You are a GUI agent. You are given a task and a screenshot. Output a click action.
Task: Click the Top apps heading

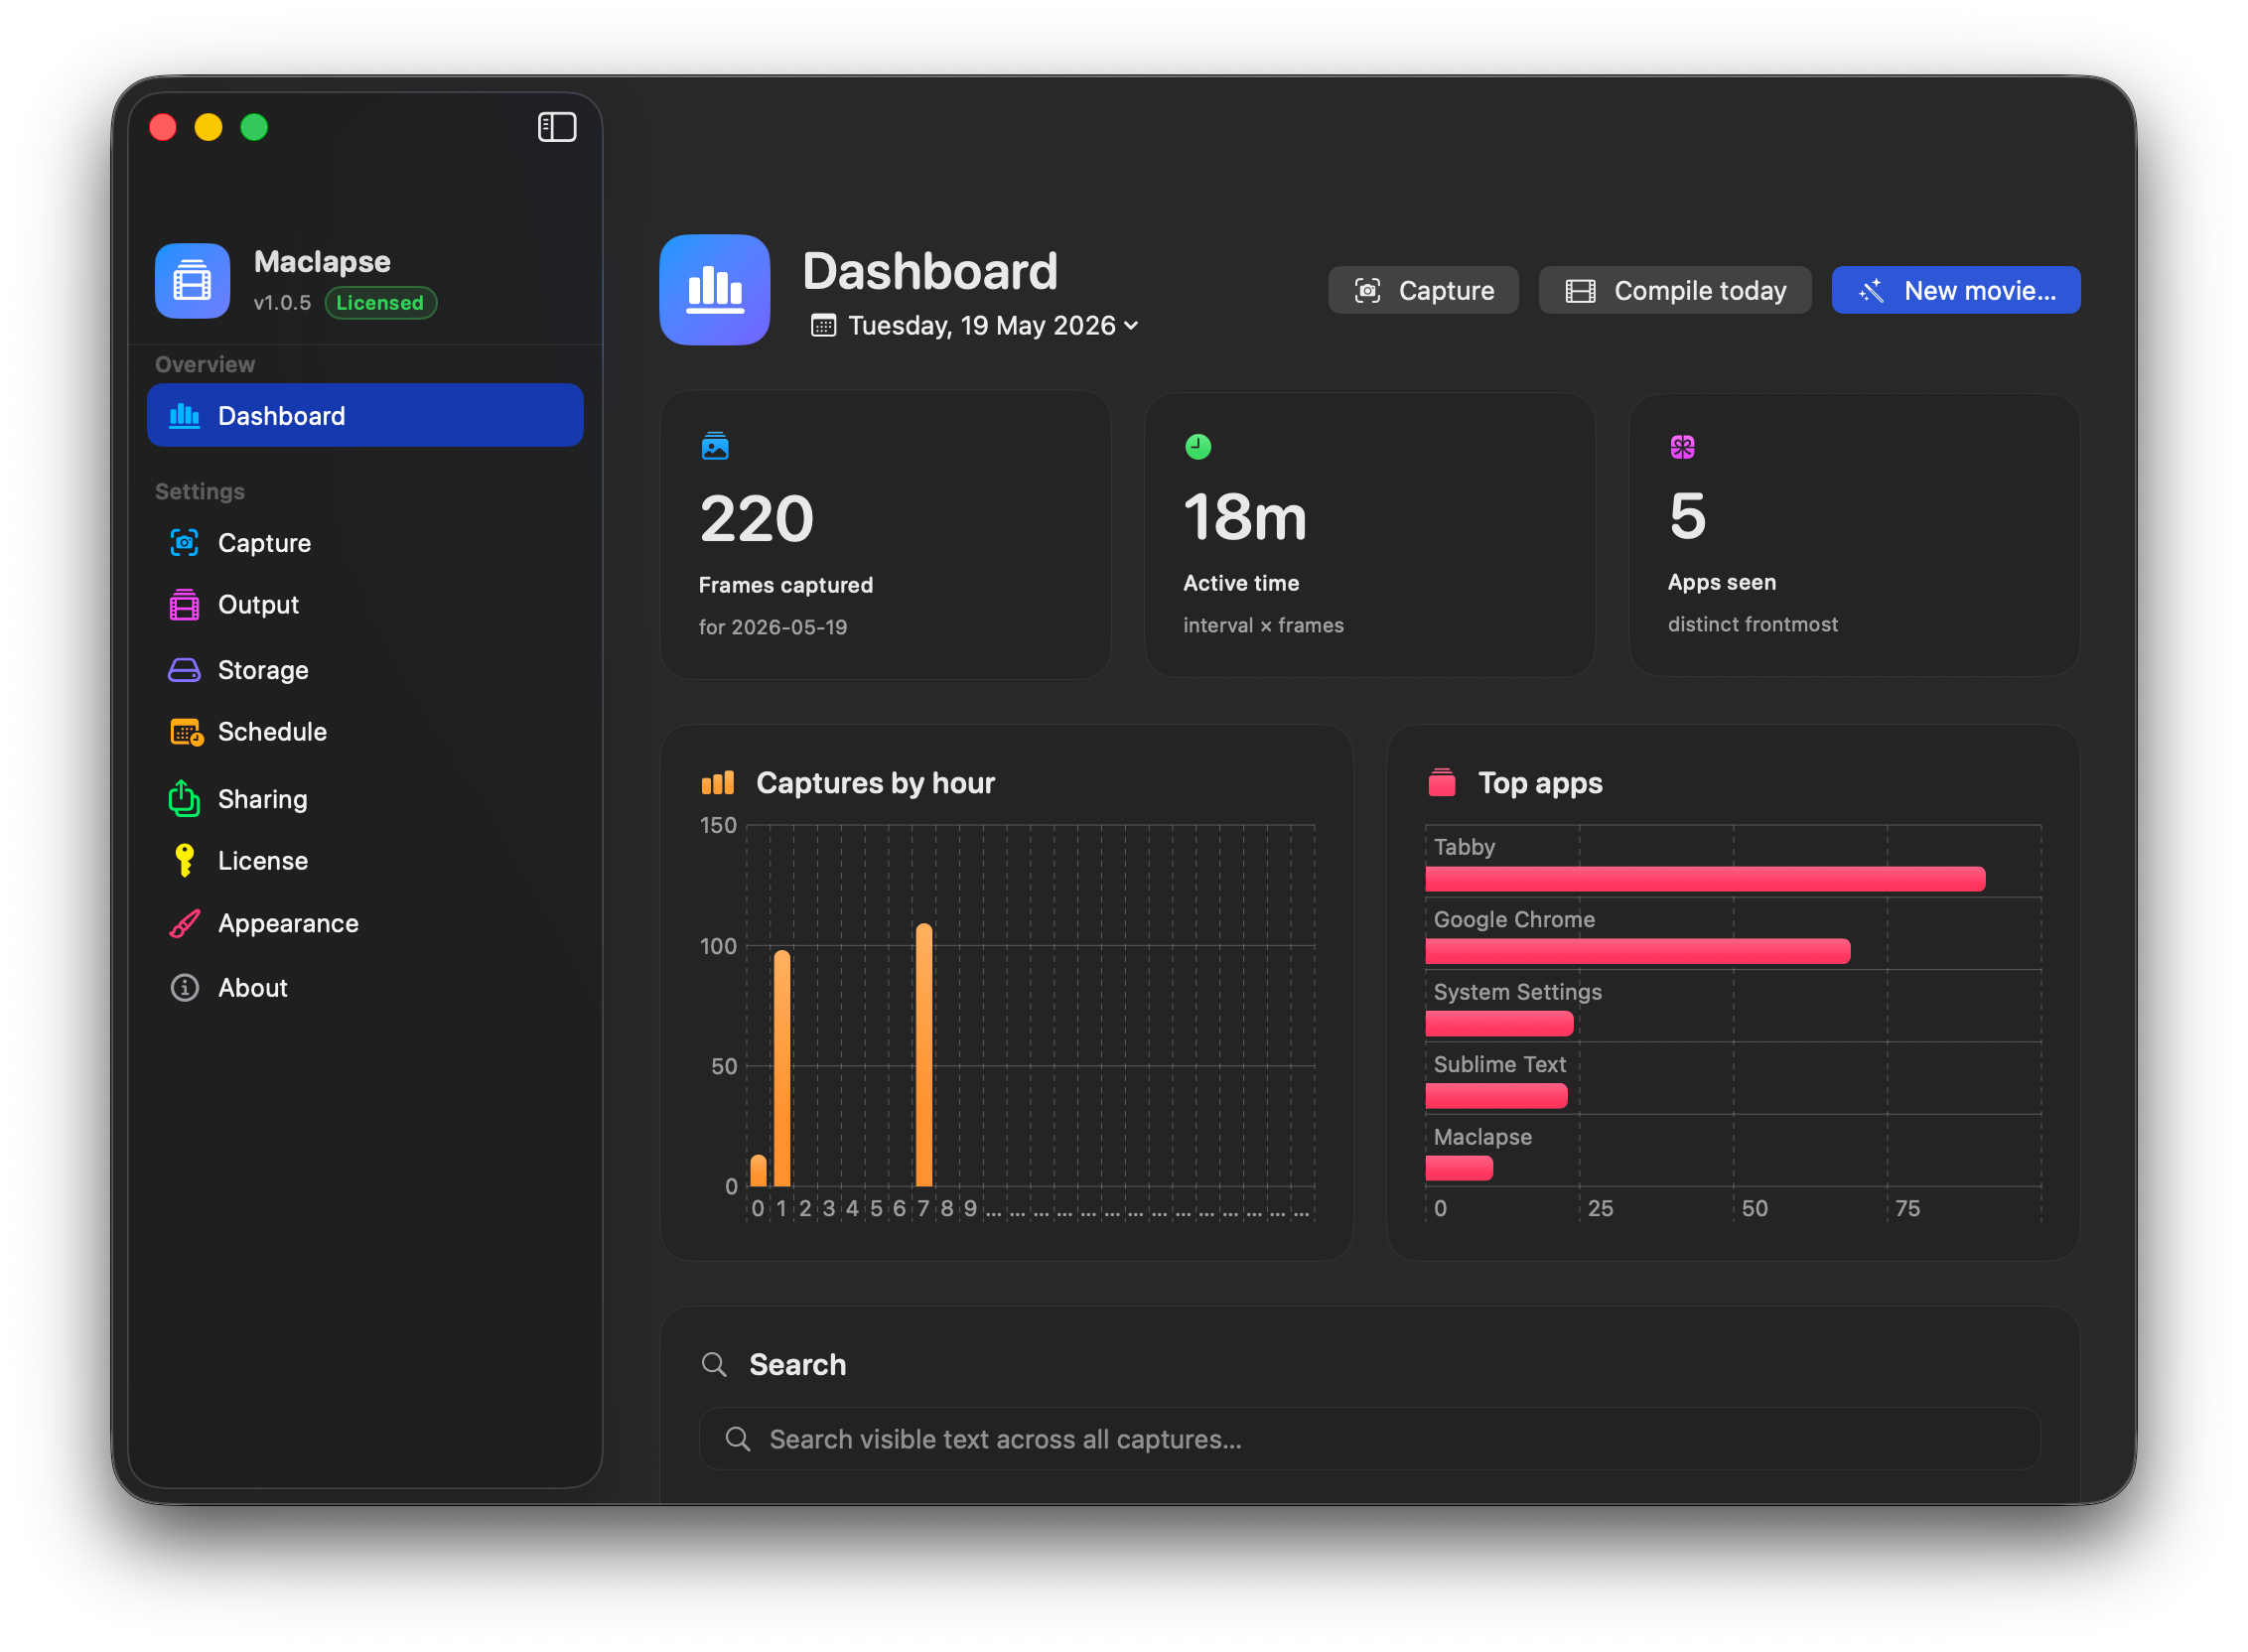1541,783
